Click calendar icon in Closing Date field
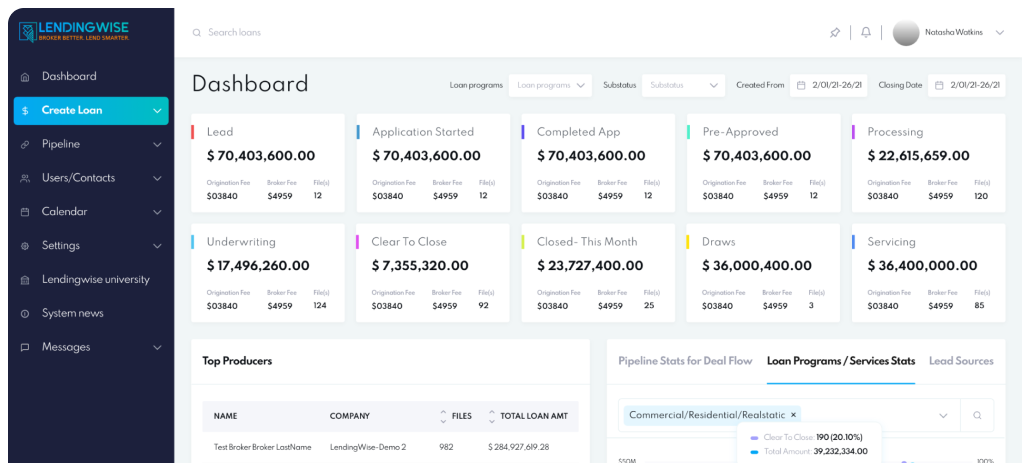The width and height of the screenshot is (1030, 463). [939, 86]
